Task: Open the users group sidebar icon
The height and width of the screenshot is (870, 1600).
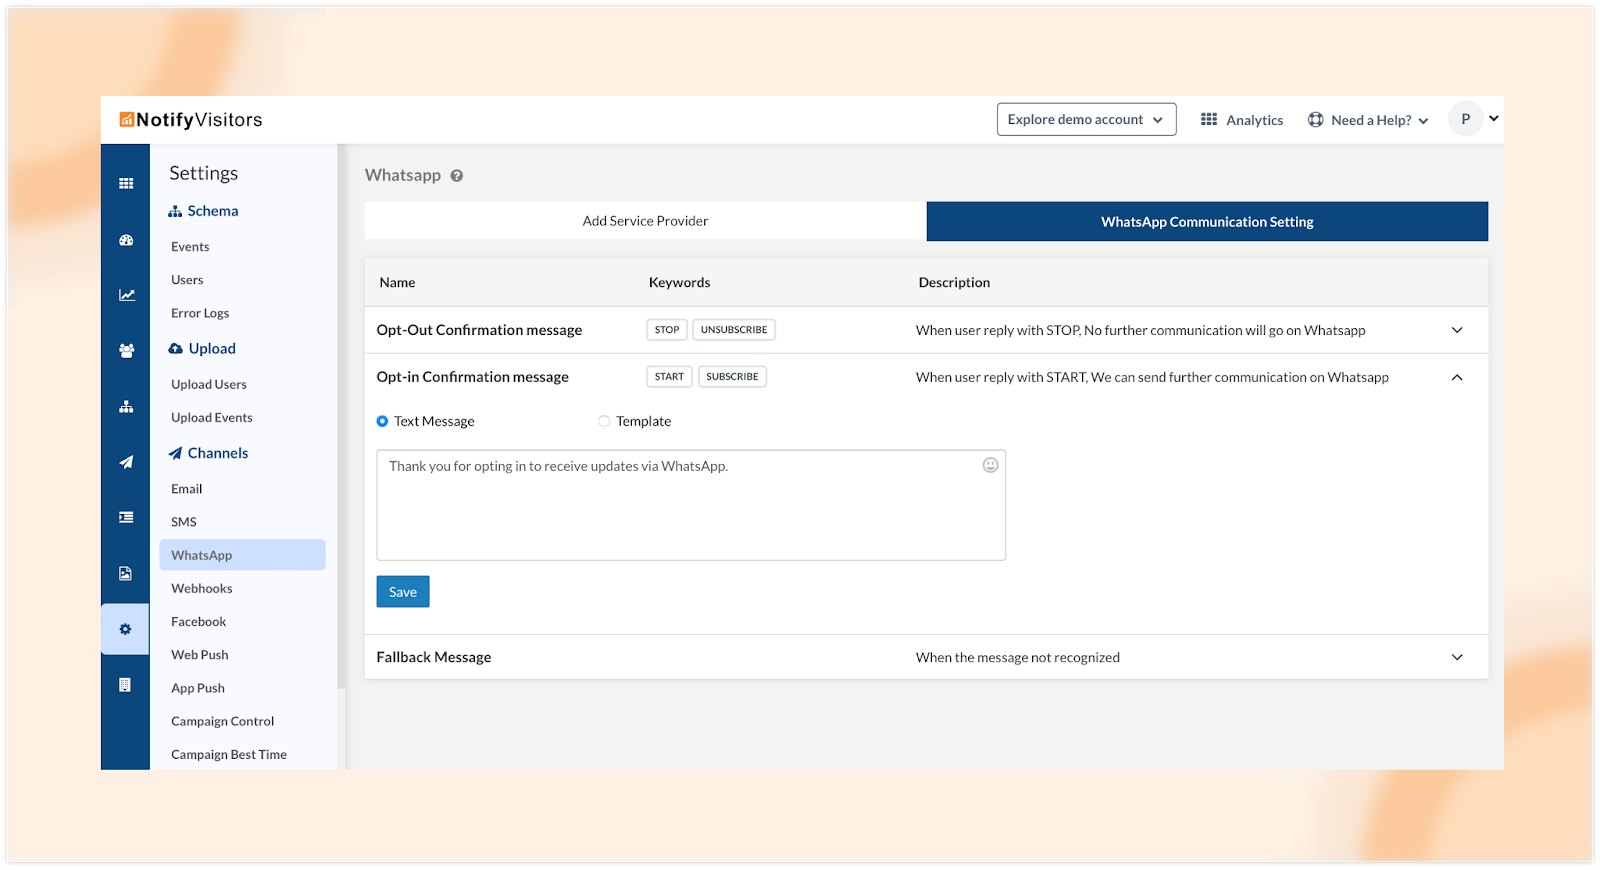Action: (126, 351)
